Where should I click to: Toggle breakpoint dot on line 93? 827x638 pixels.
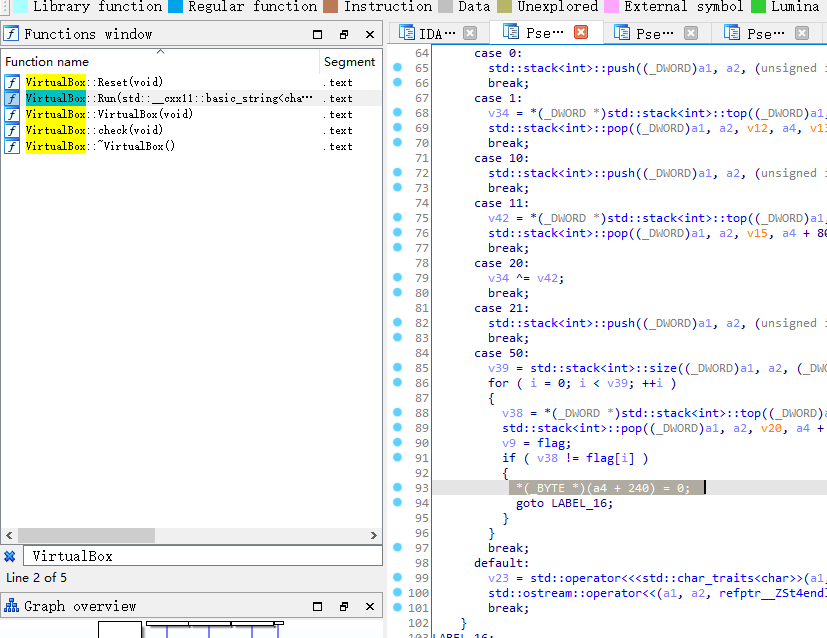(x=397, y=487)
